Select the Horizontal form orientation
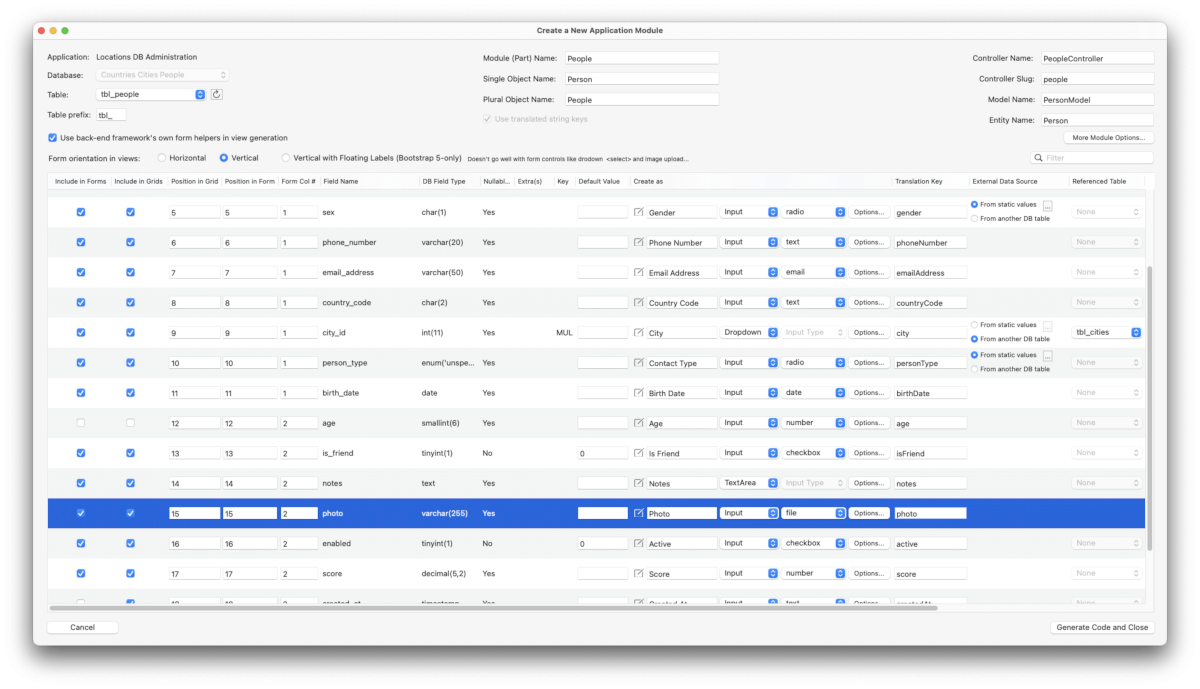This screenshot has height=689, width=1200. [161, 158]
